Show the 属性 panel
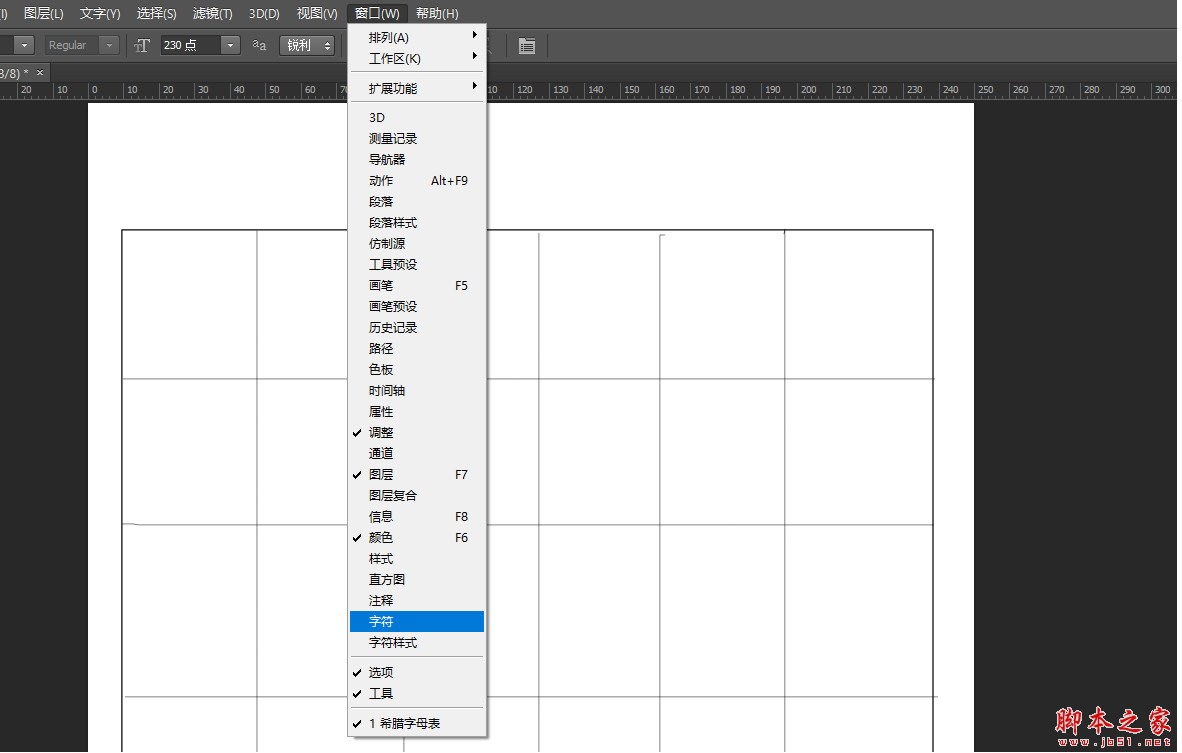This screenshot has width=1182, height=753. (x=417, y=412)
